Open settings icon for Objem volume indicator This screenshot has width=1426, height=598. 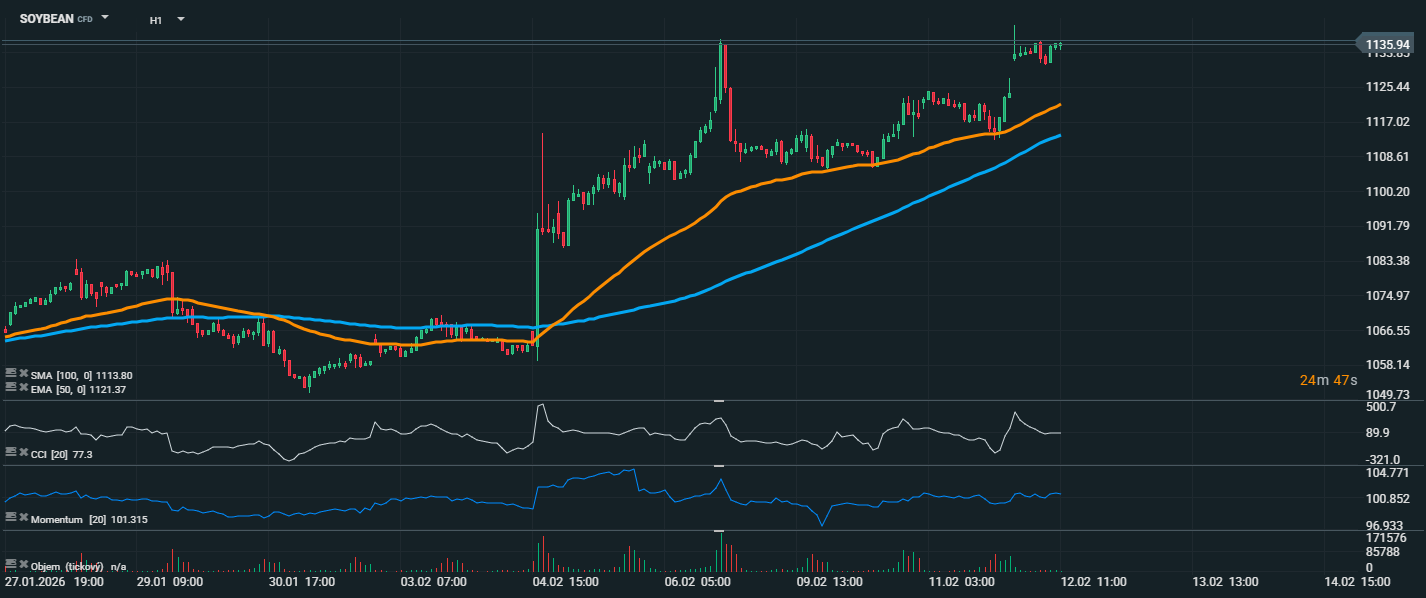coord(11,565)
